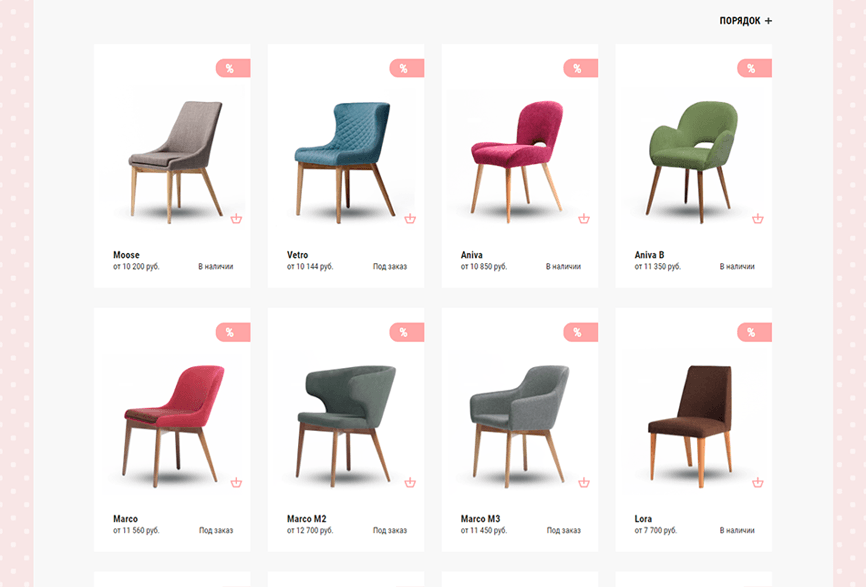Screen dimensions: 866x587
Task: Expand the Порядок sorting menu
Action: point(746,21)
